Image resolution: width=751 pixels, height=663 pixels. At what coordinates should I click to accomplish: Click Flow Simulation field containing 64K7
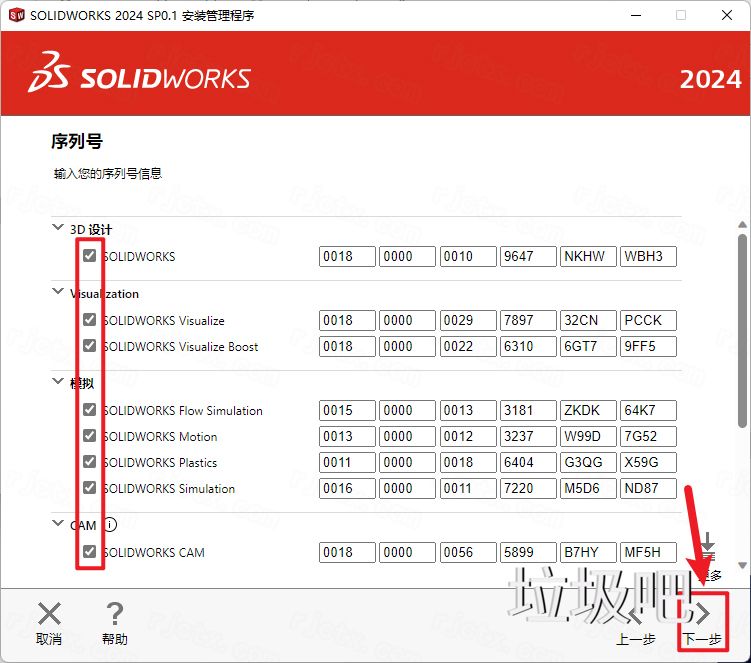648,411
